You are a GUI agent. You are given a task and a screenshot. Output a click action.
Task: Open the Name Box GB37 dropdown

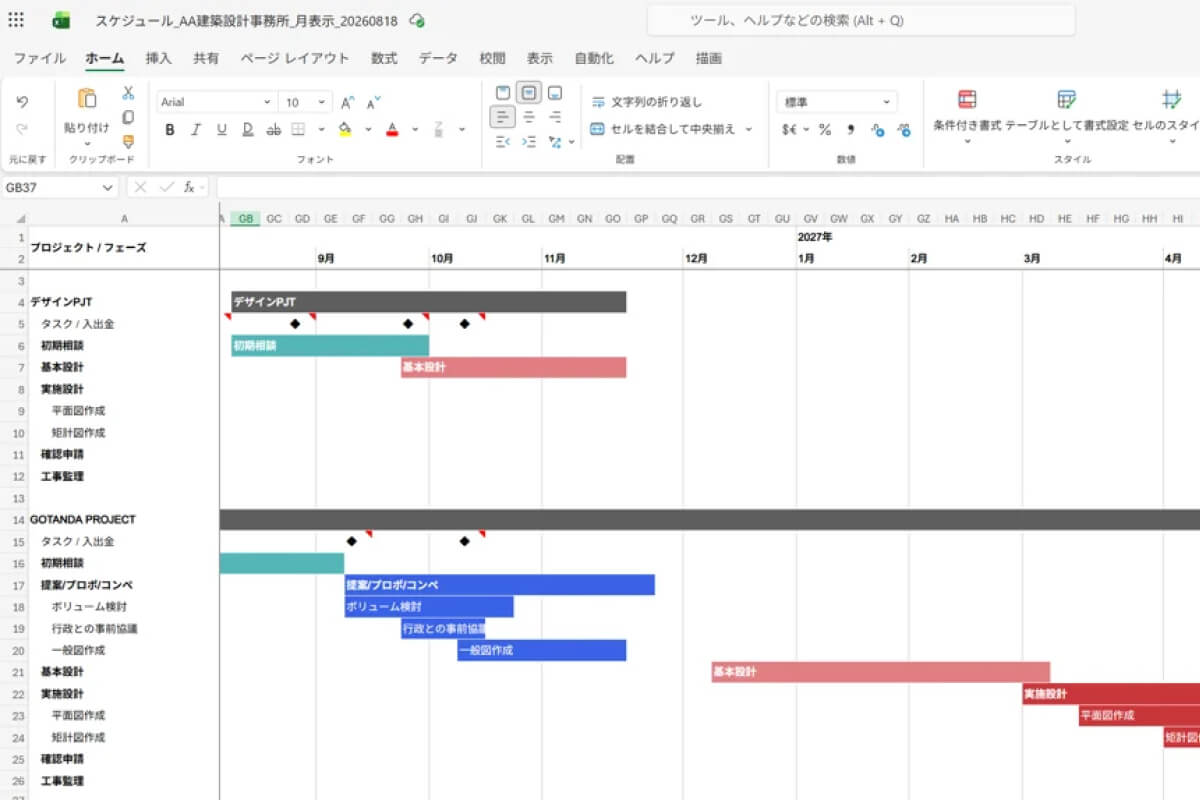[107, 187]
